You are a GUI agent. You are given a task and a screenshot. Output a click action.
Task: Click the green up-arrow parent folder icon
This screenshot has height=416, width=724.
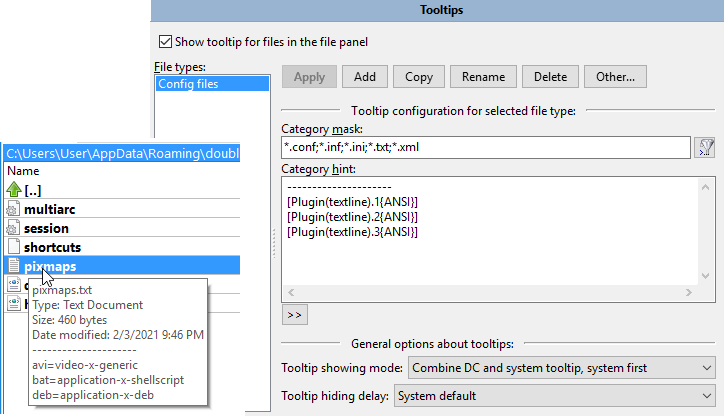pyautogui.click(x=13, y=190)
